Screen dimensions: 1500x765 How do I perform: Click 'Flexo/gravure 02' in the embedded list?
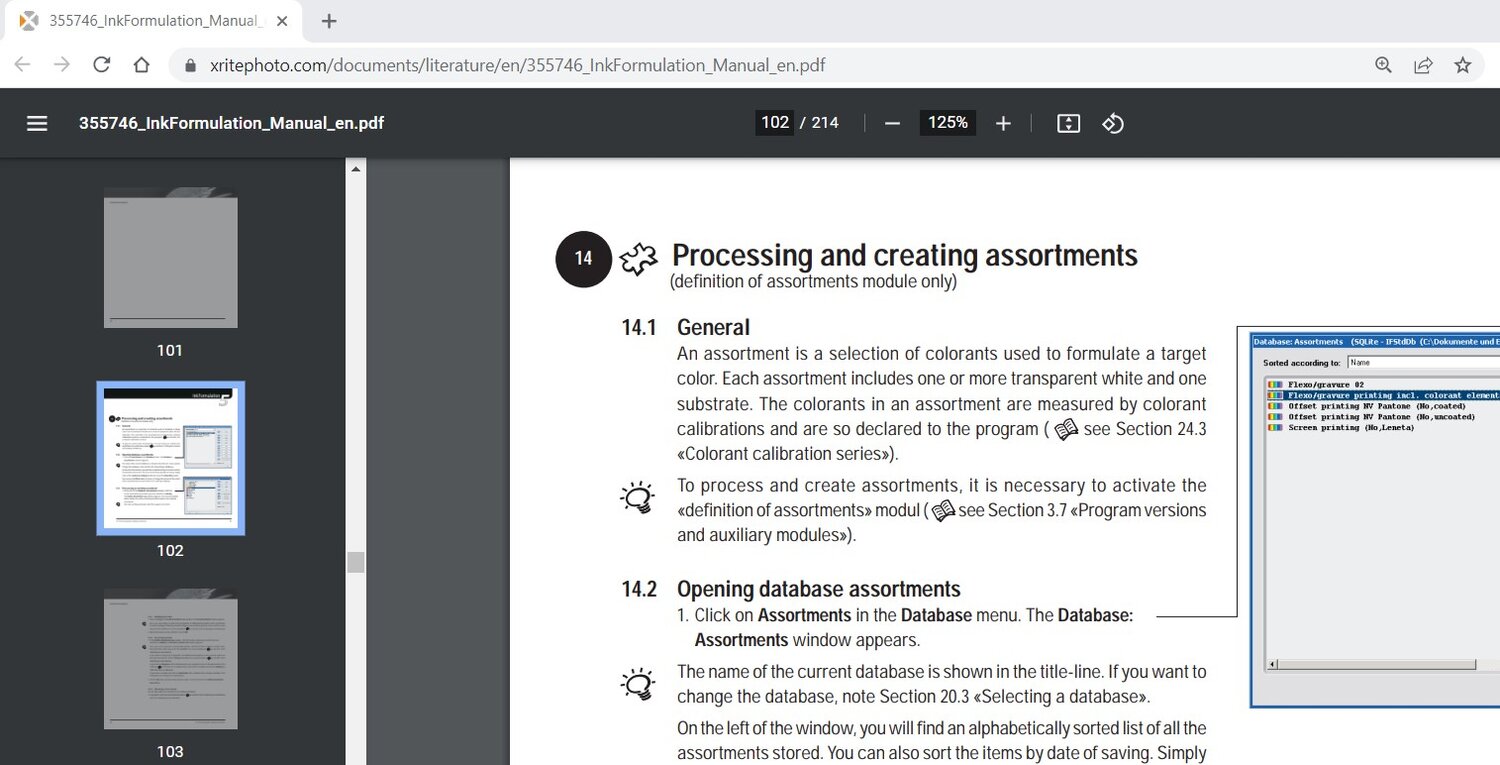click(1325, 384)
